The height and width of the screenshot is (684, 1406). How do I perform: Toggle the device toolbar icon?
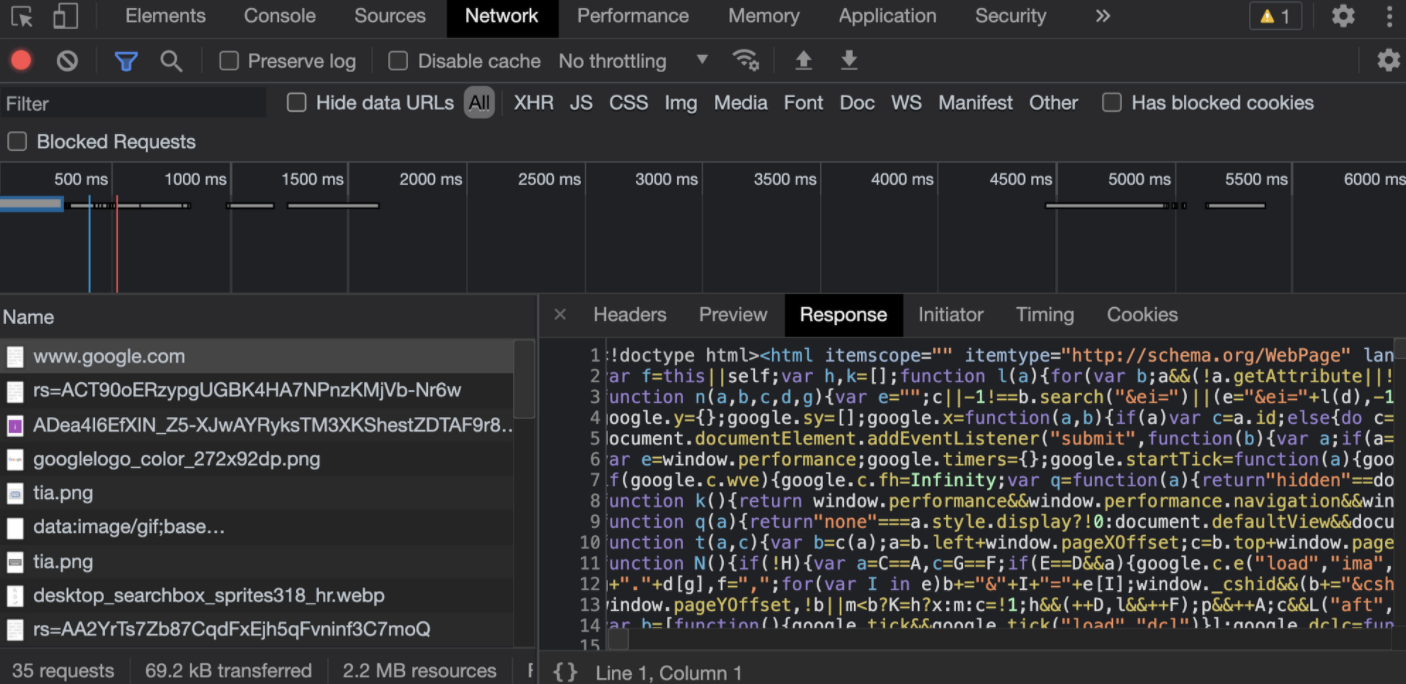pos(65,16)
